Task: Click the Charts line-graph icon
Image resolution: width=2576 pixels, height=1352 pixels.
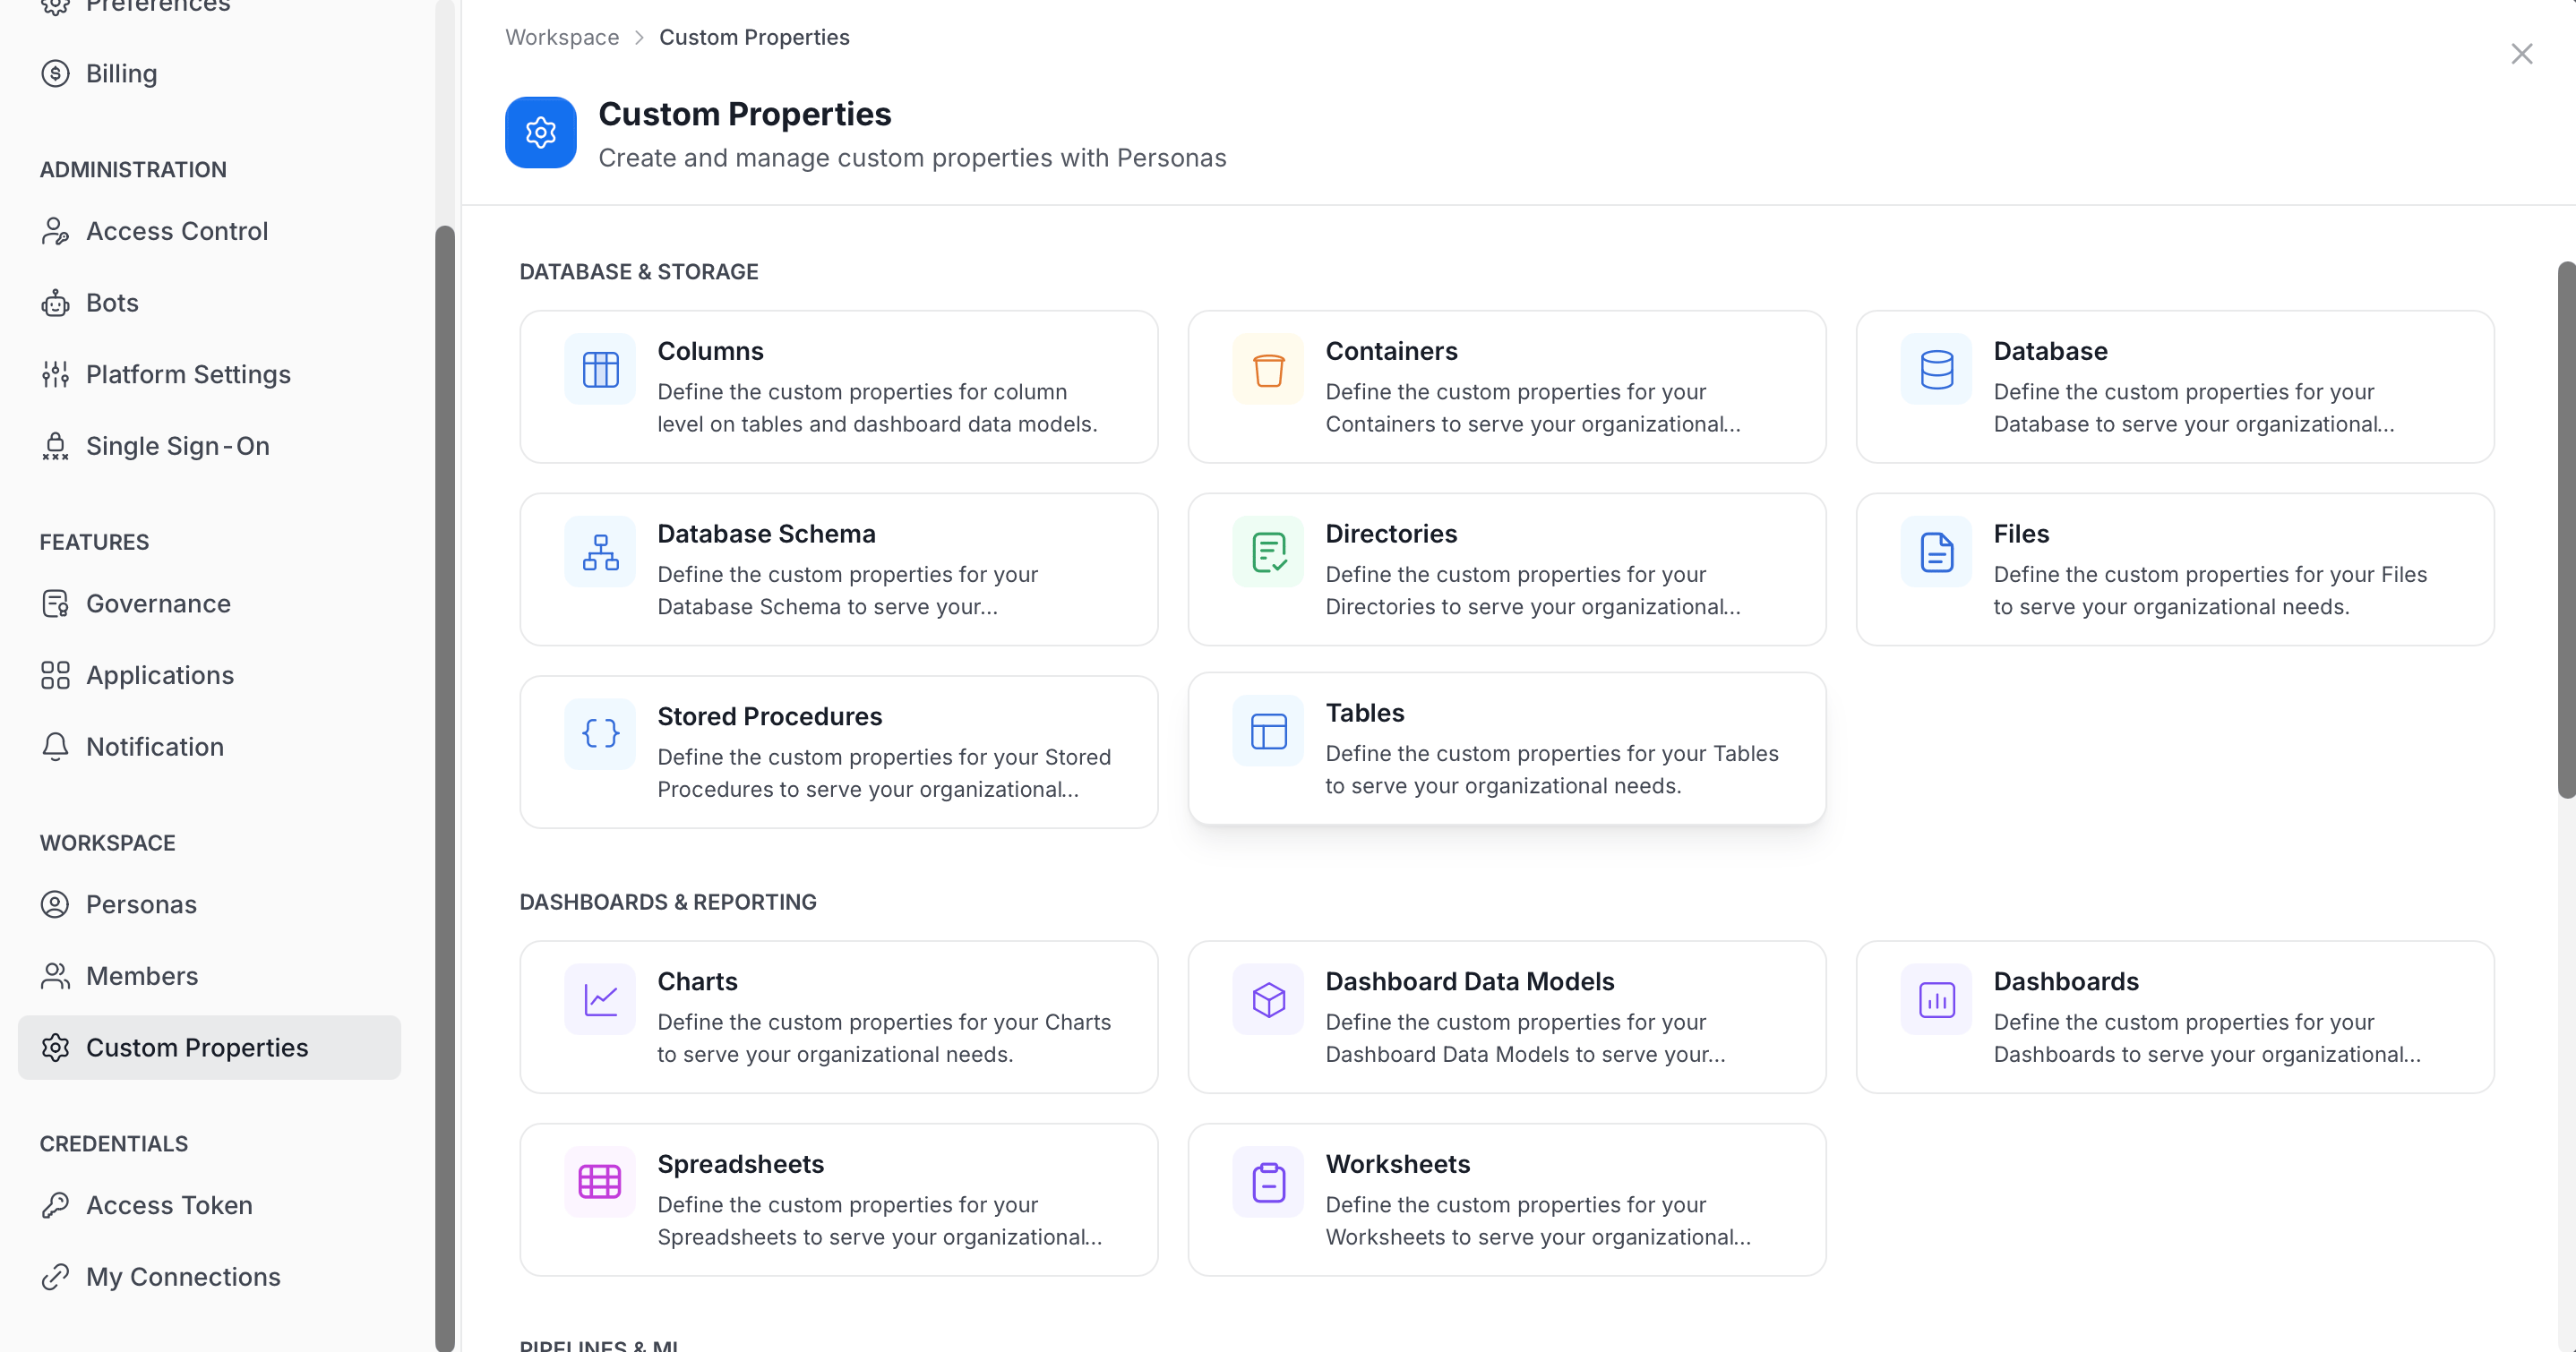Action: (x=600, y=999)
